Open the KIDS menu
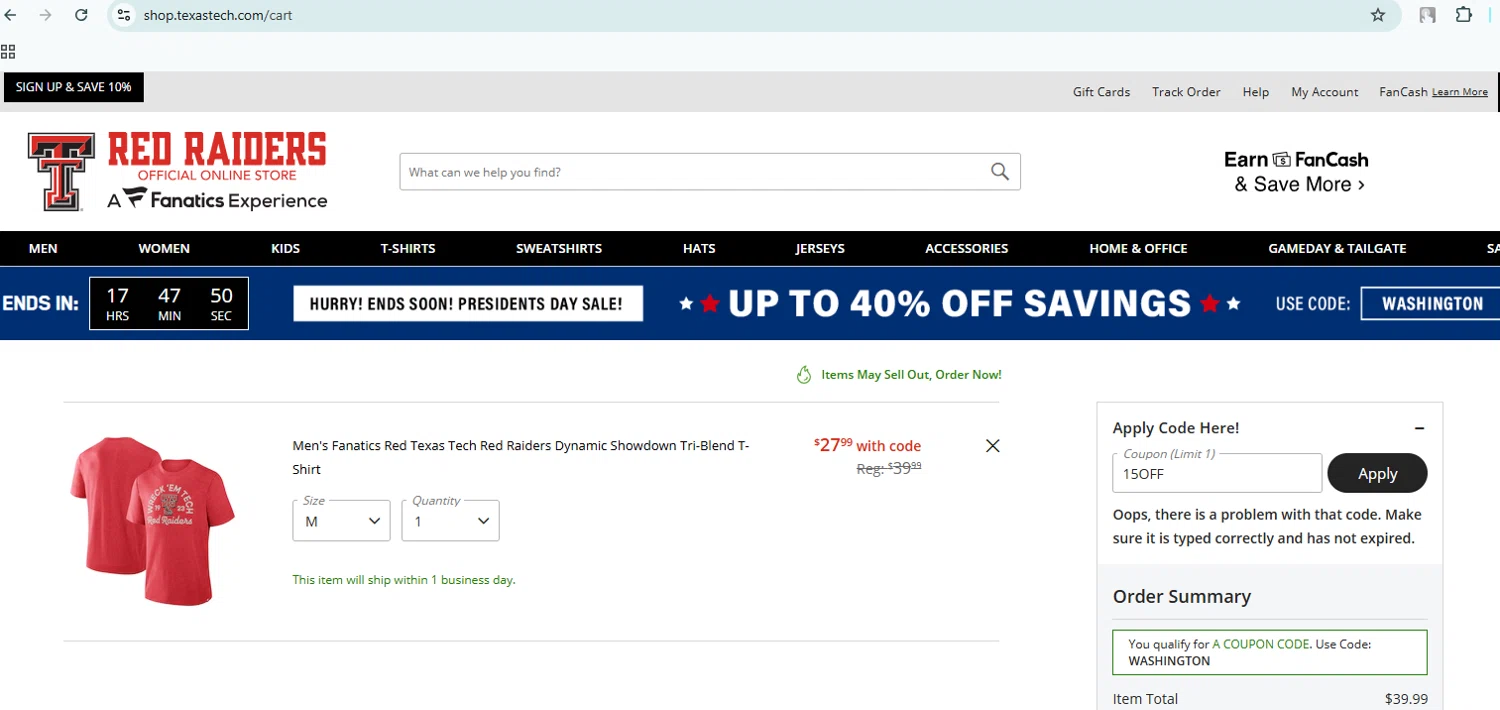The width and height of the screenshot is (1500, 710). tap(285, 248)
